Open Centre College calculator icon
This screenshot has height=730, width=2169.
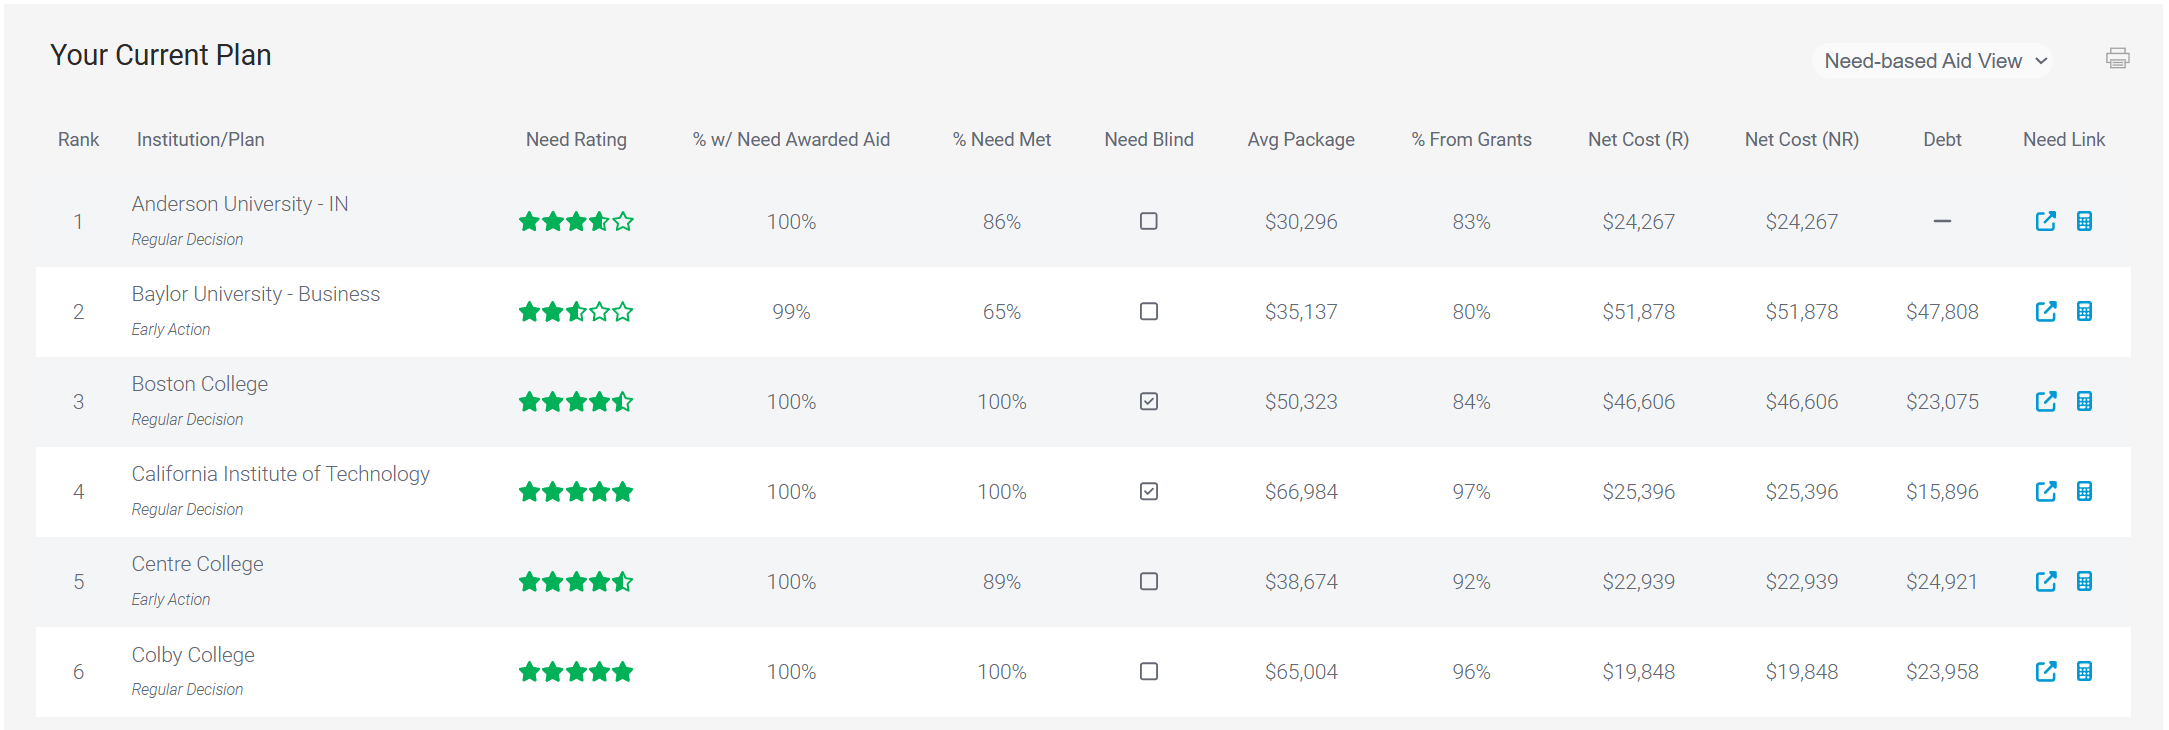click(2084, 581)
